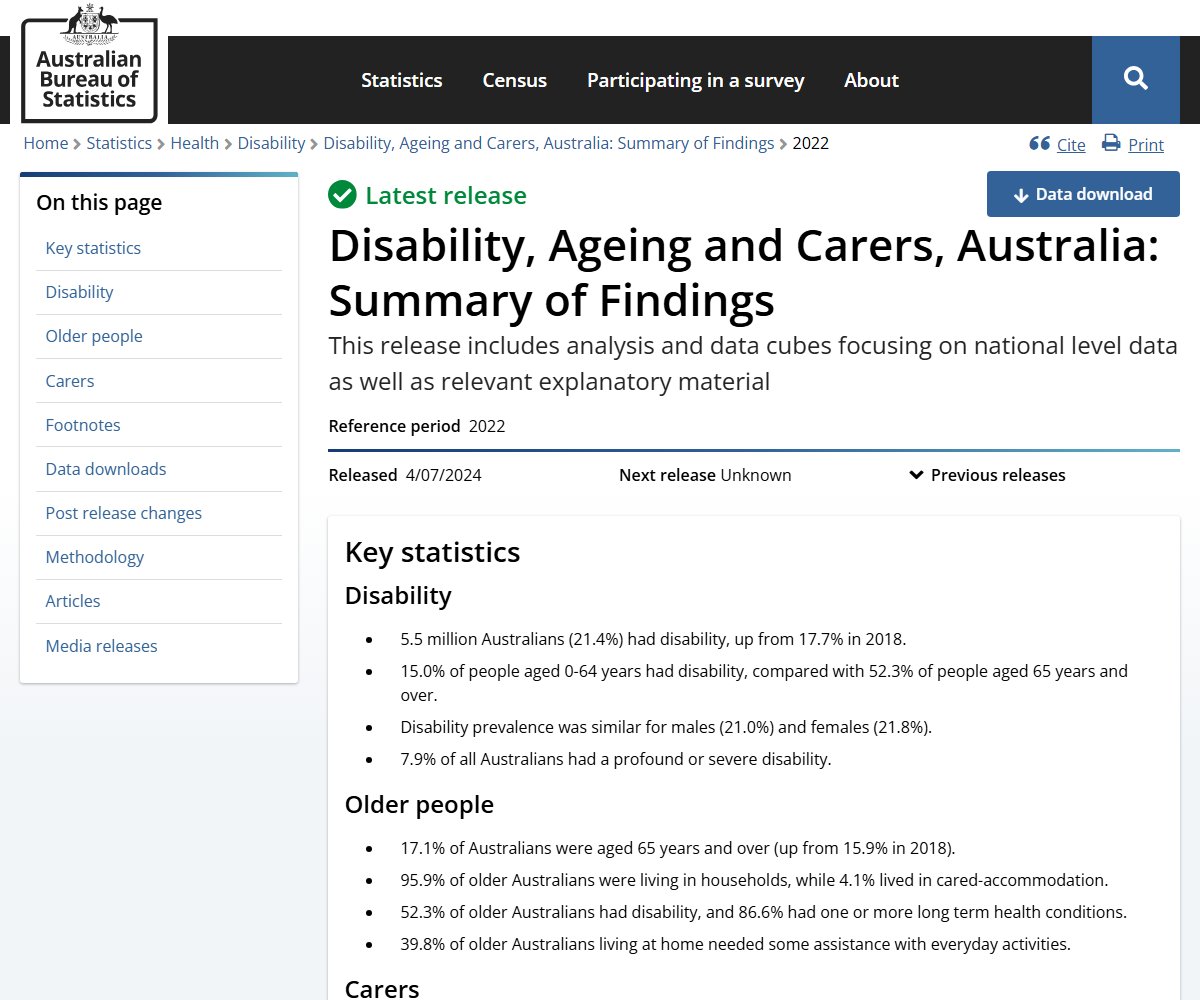Click the Data download button
1200x1000 pixels.
(1083, 194)
